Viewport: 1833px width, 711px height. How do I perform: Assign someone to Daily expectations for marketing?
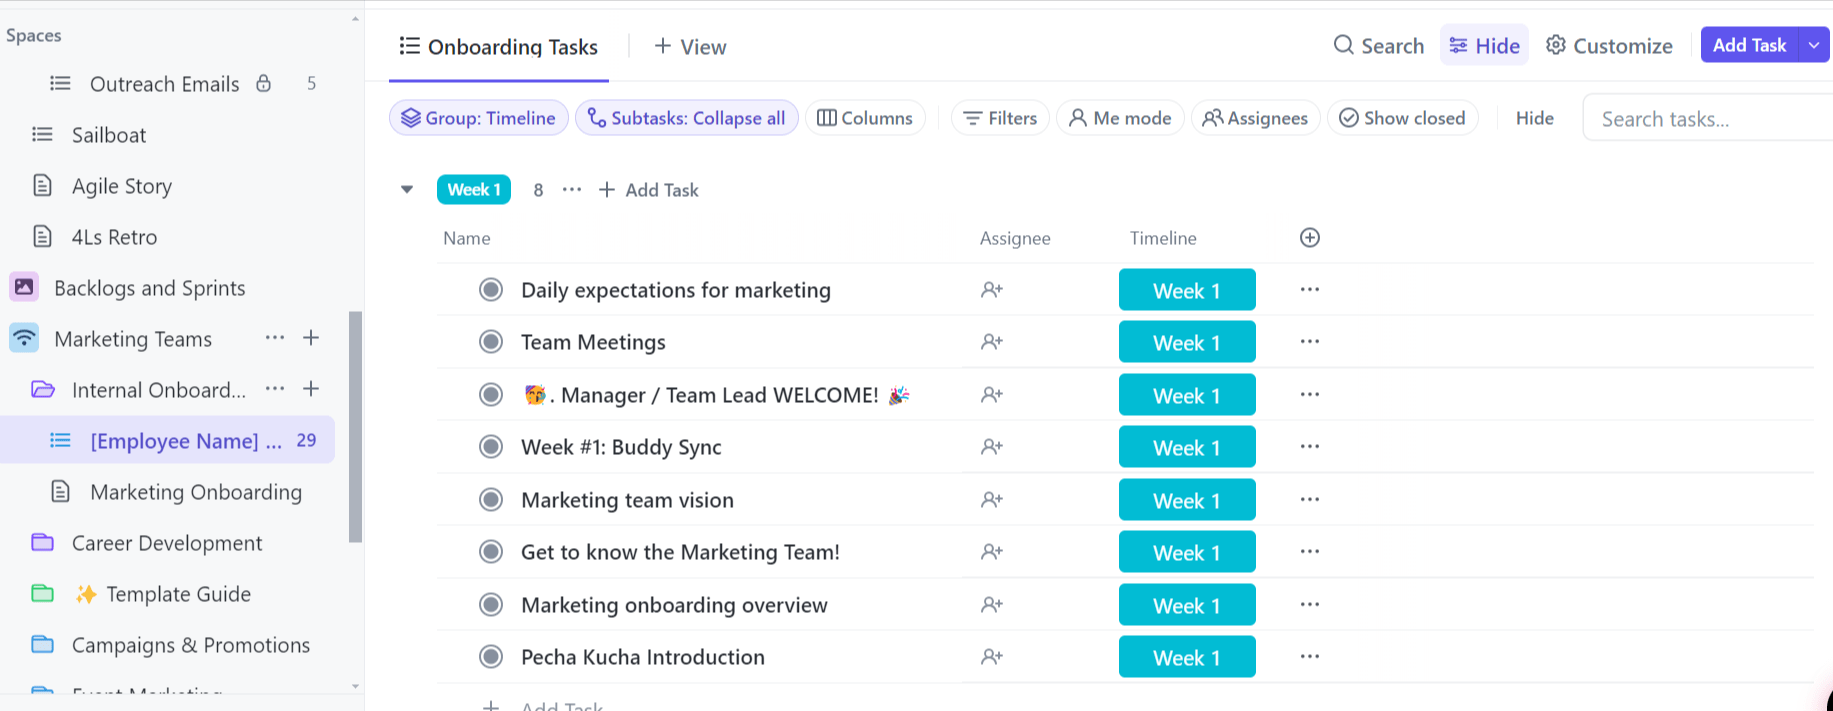992,290
